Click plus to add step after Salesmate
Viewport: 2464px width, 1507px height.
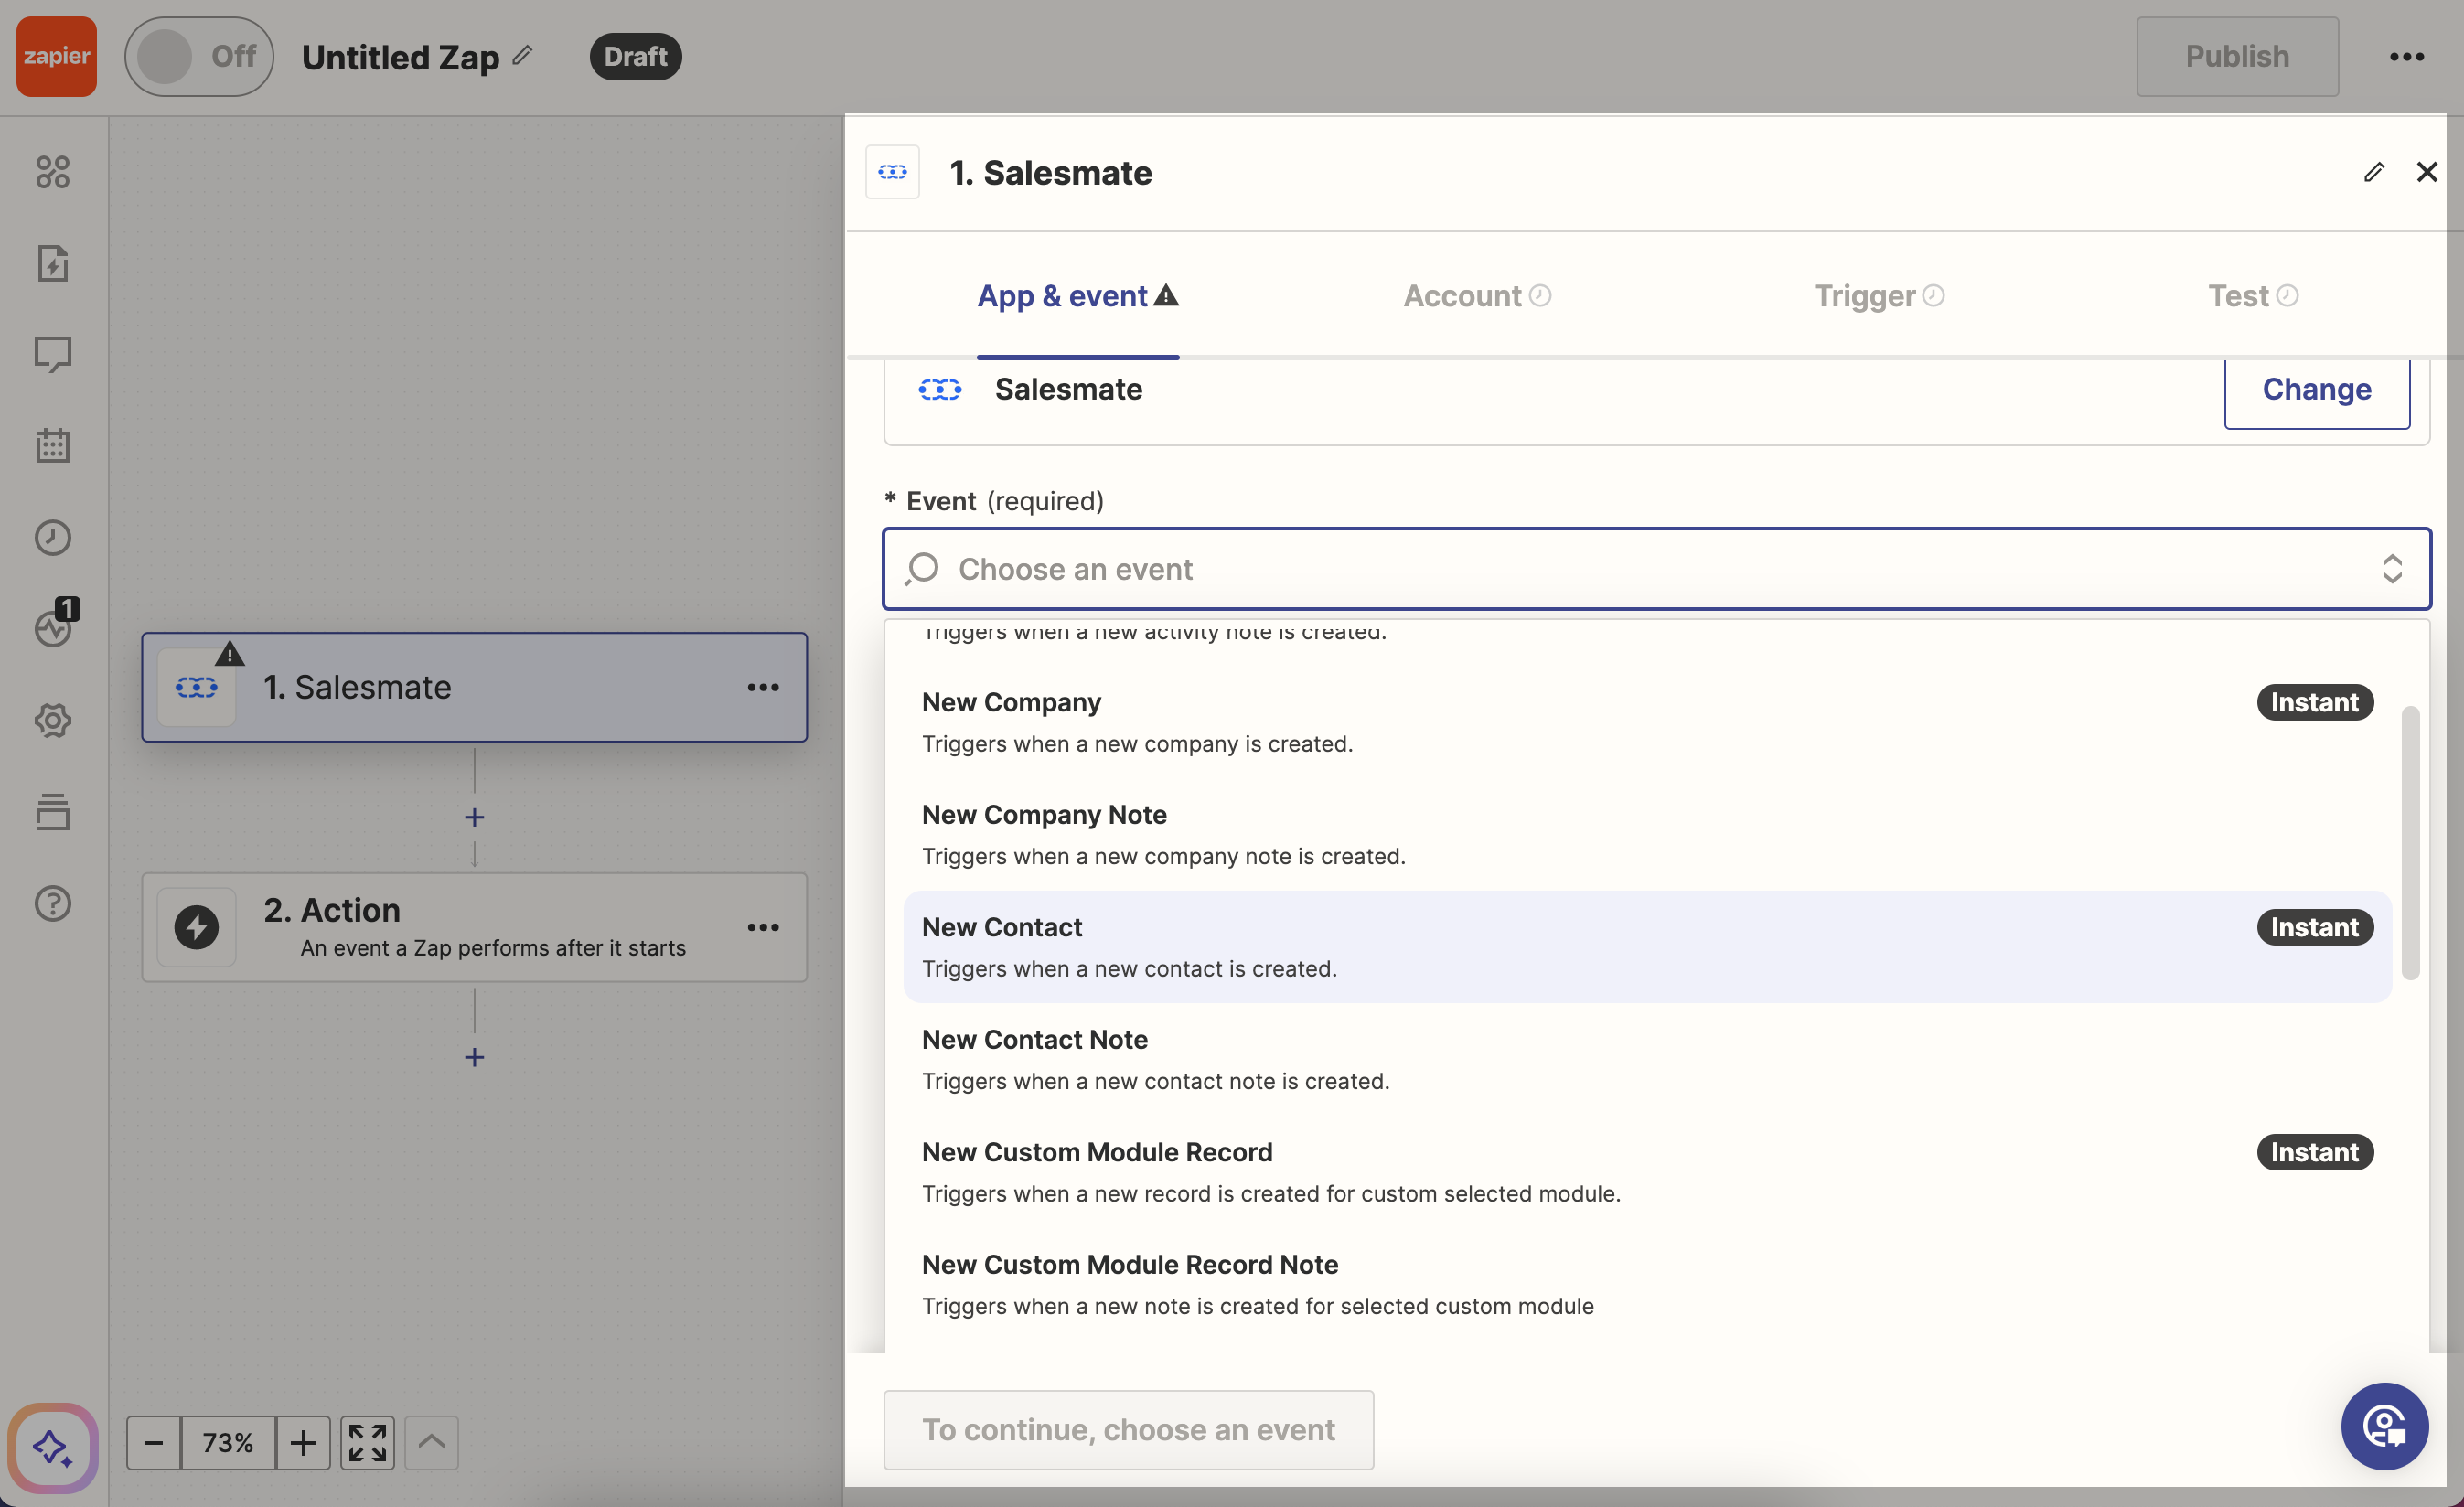[474, 817]
